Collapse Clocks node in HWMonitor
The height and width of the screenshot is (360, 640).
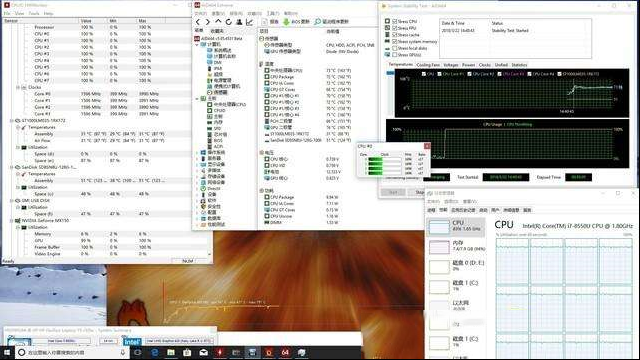(x=18, y=87)
